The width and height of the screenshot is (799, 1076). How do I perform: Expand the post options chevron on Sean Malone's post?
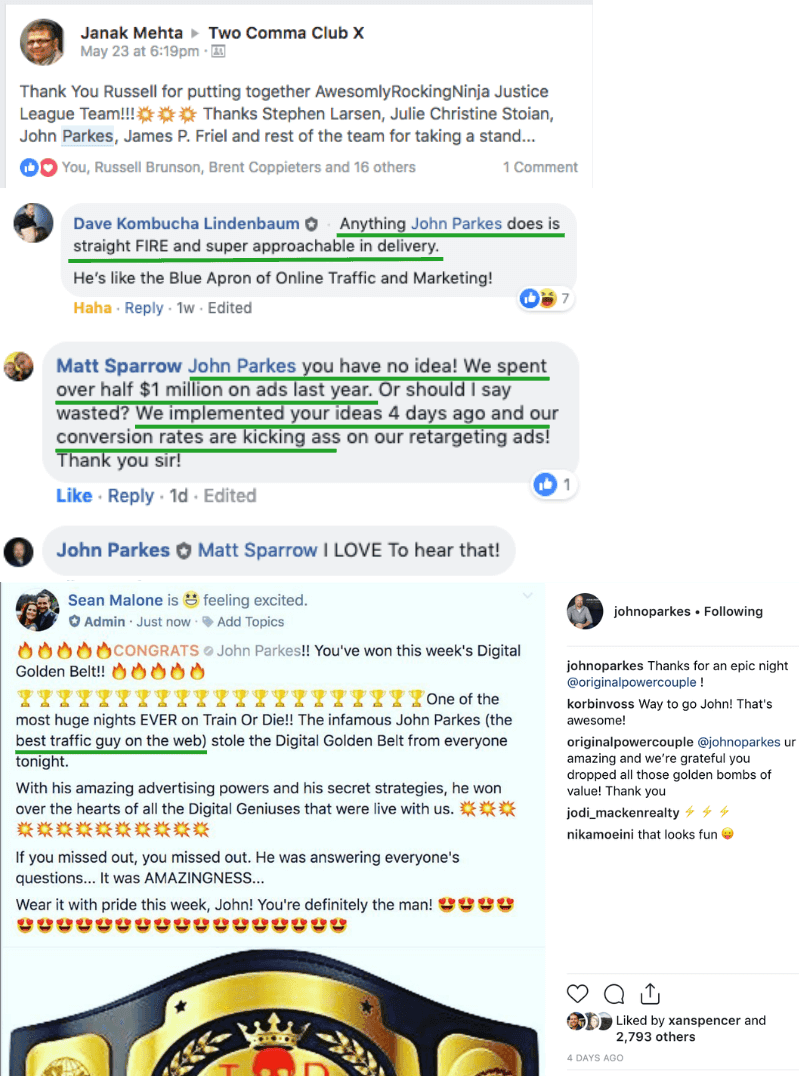527,596
